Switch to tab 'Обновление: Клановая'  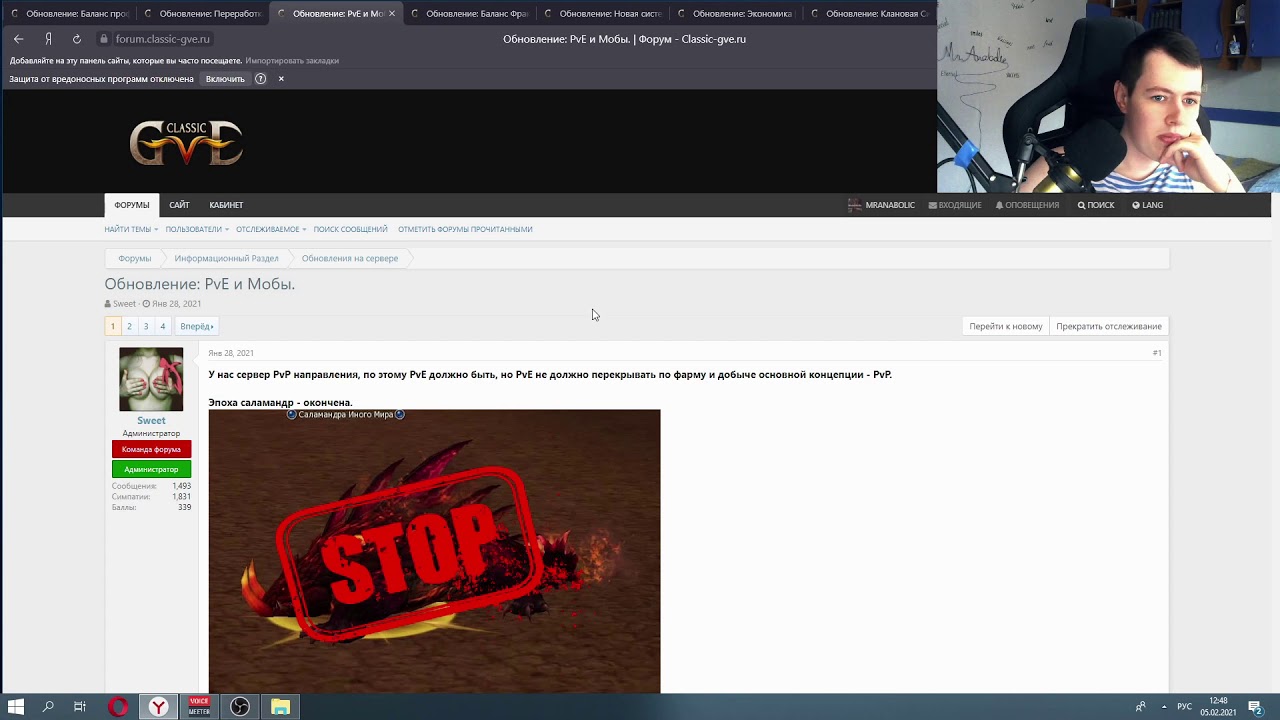(868, 14)
